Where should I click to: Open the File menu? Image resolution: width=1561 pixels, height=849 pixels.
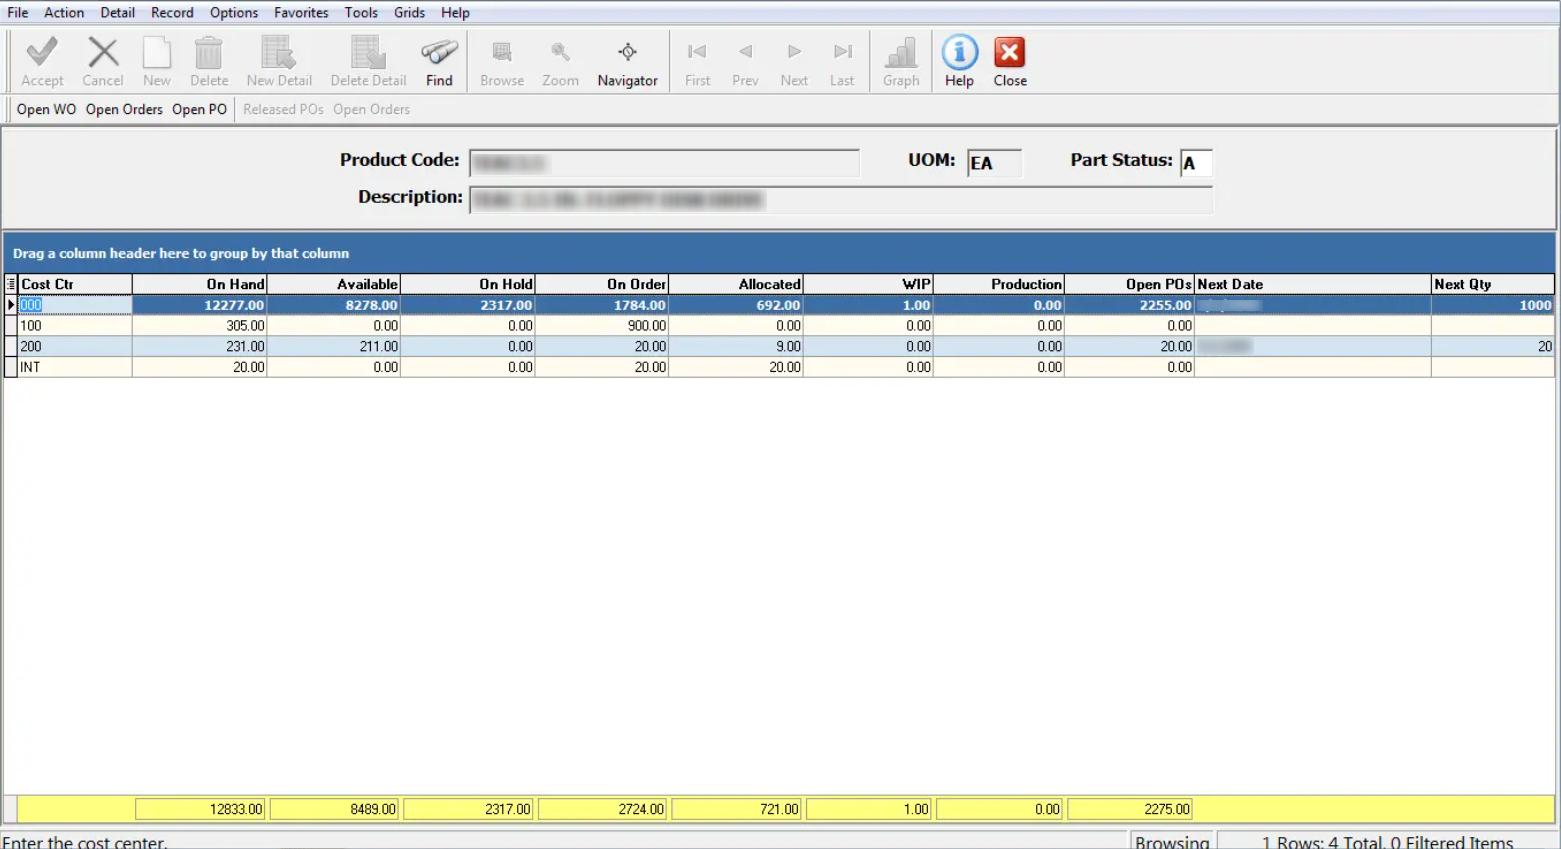click(18, 13)
